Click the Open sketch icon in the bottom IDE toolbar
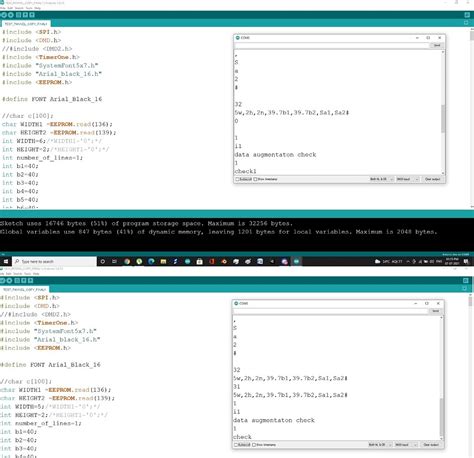Viewport: 474px width, 458px height. pos(24,281)
